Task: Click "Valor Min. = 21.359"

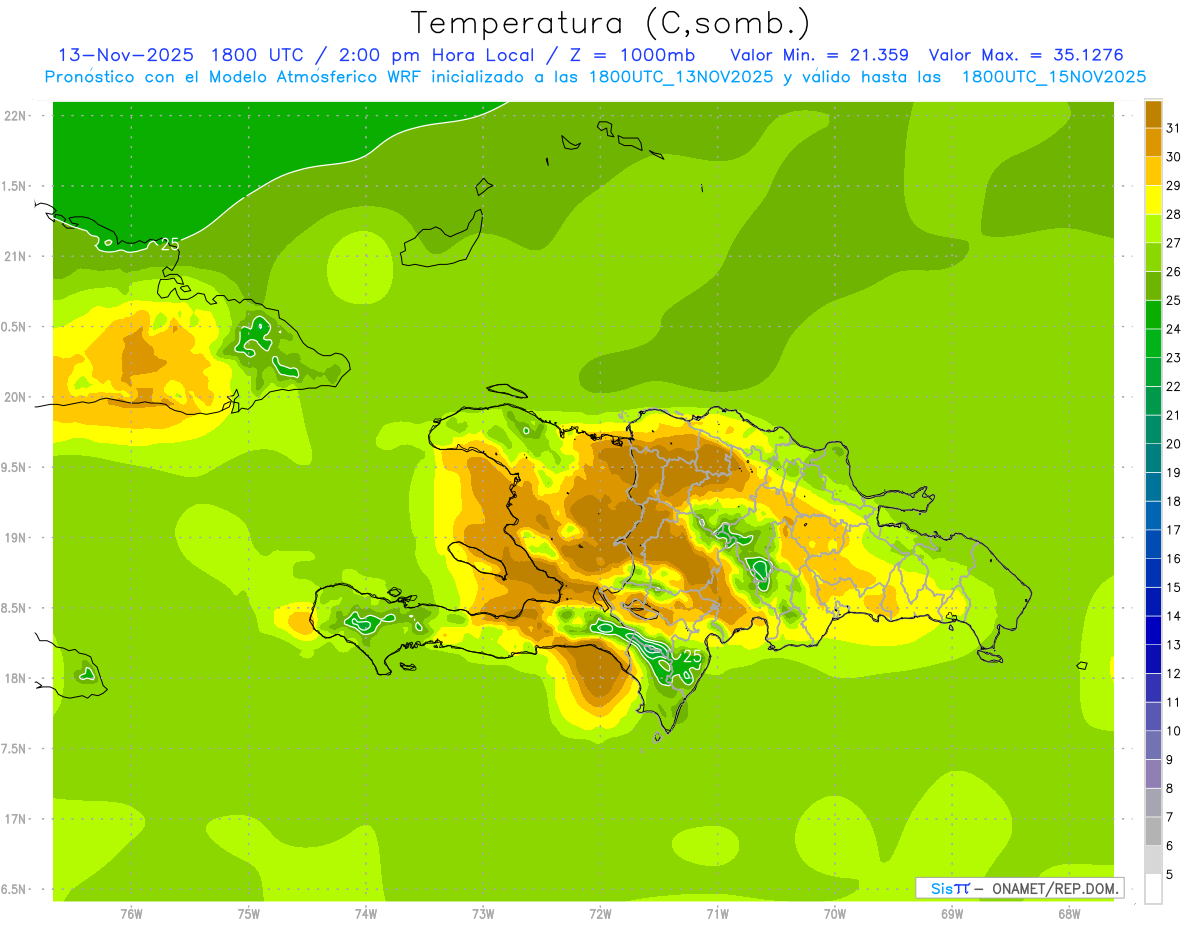Action: [x=819, y=55]
